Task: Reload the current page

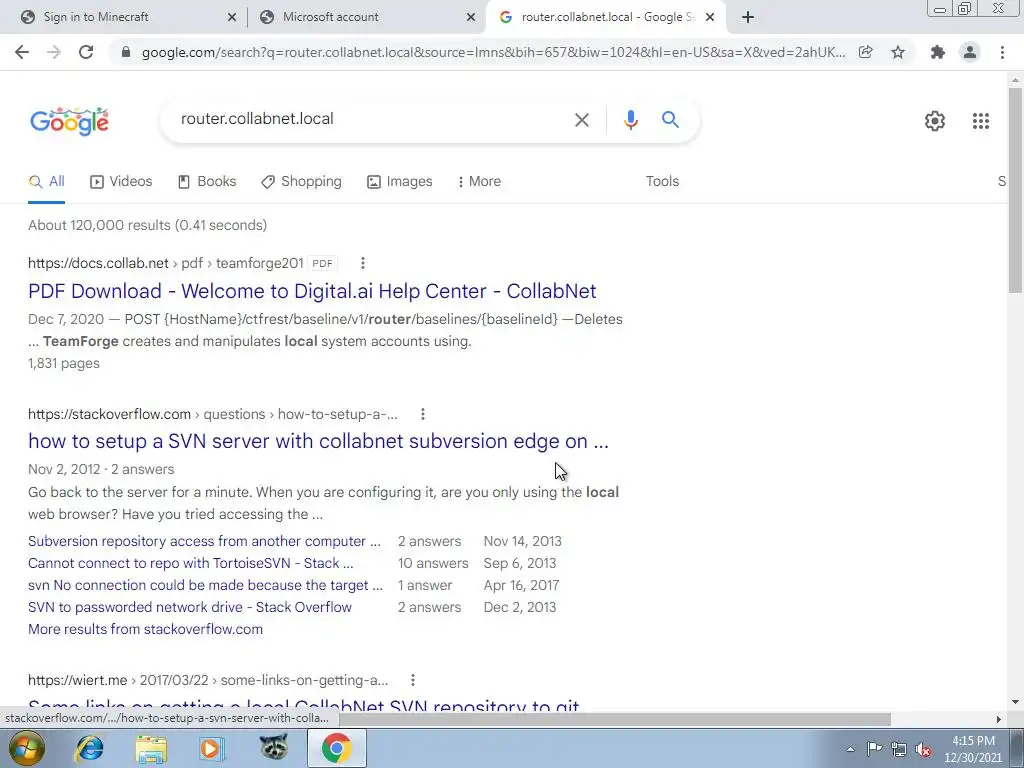Action: click(86, 52)
